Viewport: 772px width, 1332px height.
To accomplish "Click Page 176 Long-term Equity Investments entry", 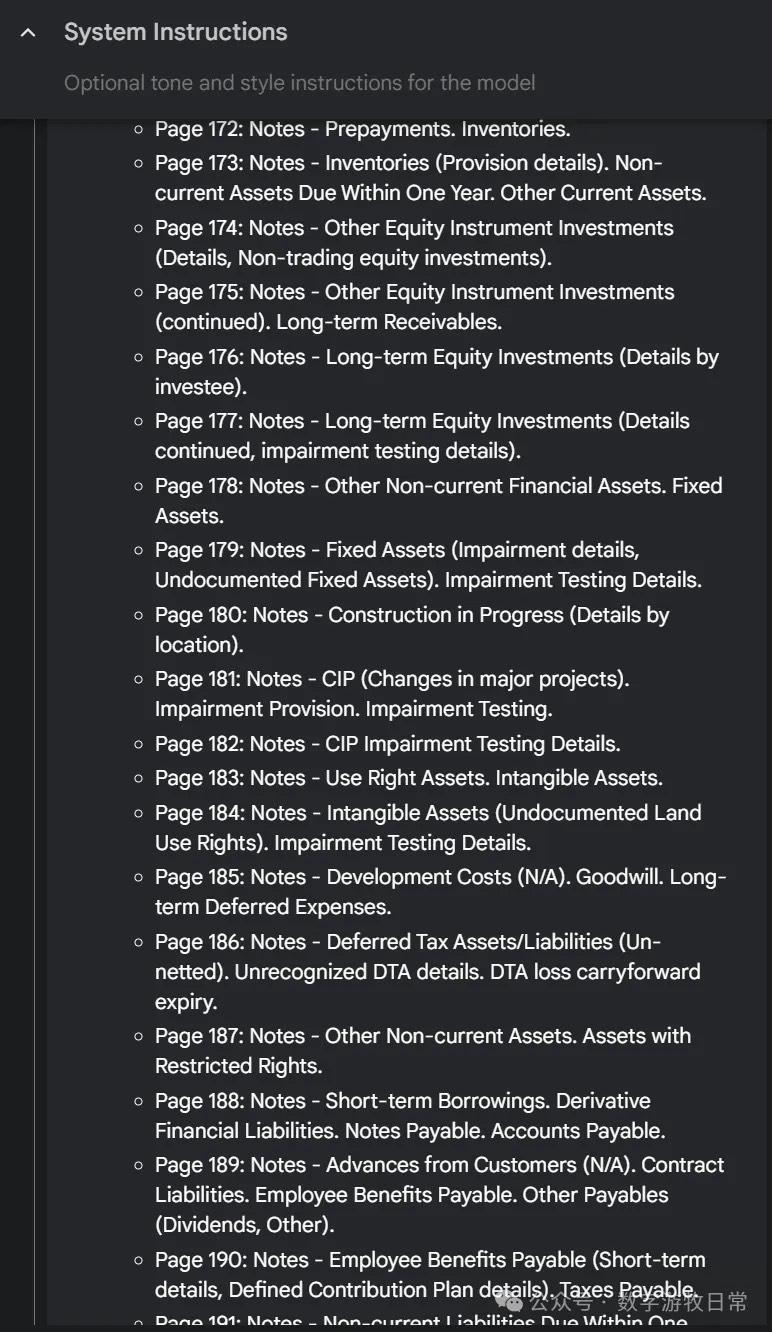I will tap(436, 371).
